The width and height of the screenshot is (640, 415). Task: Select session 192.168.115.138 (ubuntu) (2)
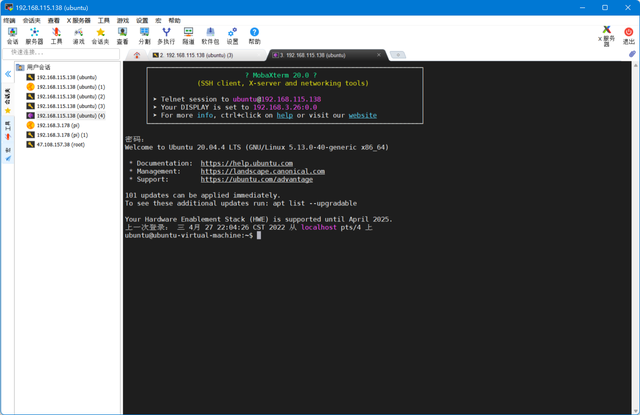point(66,96)
